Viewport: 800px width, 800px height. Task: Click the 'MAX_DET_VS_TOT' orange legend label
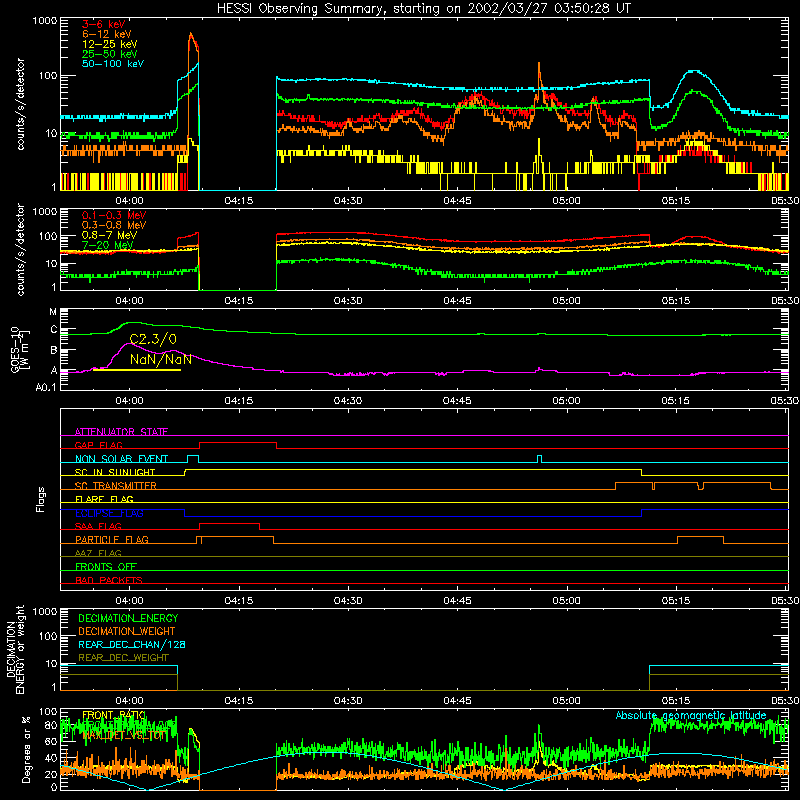tap(123, 736)
